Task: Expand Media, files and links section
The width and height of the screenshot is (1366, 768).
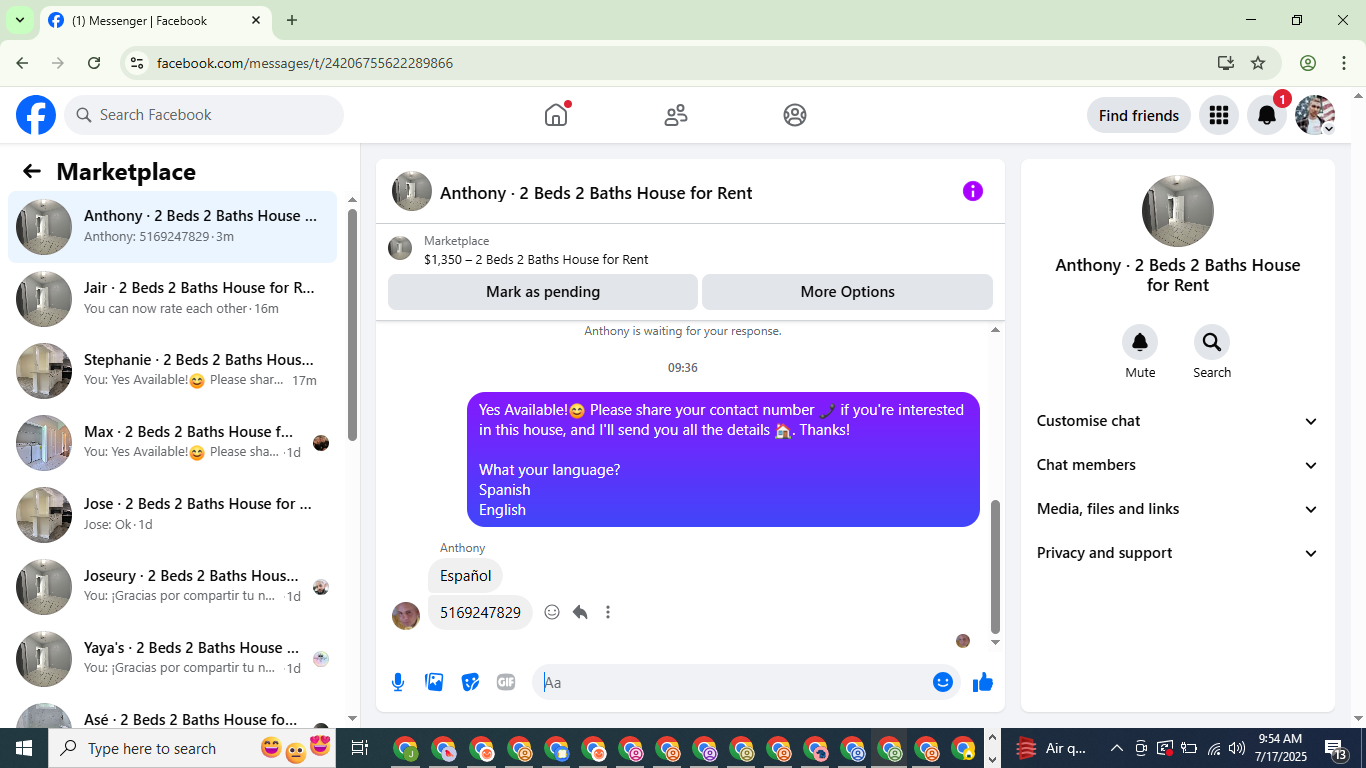Action: tap(1178, 509)
